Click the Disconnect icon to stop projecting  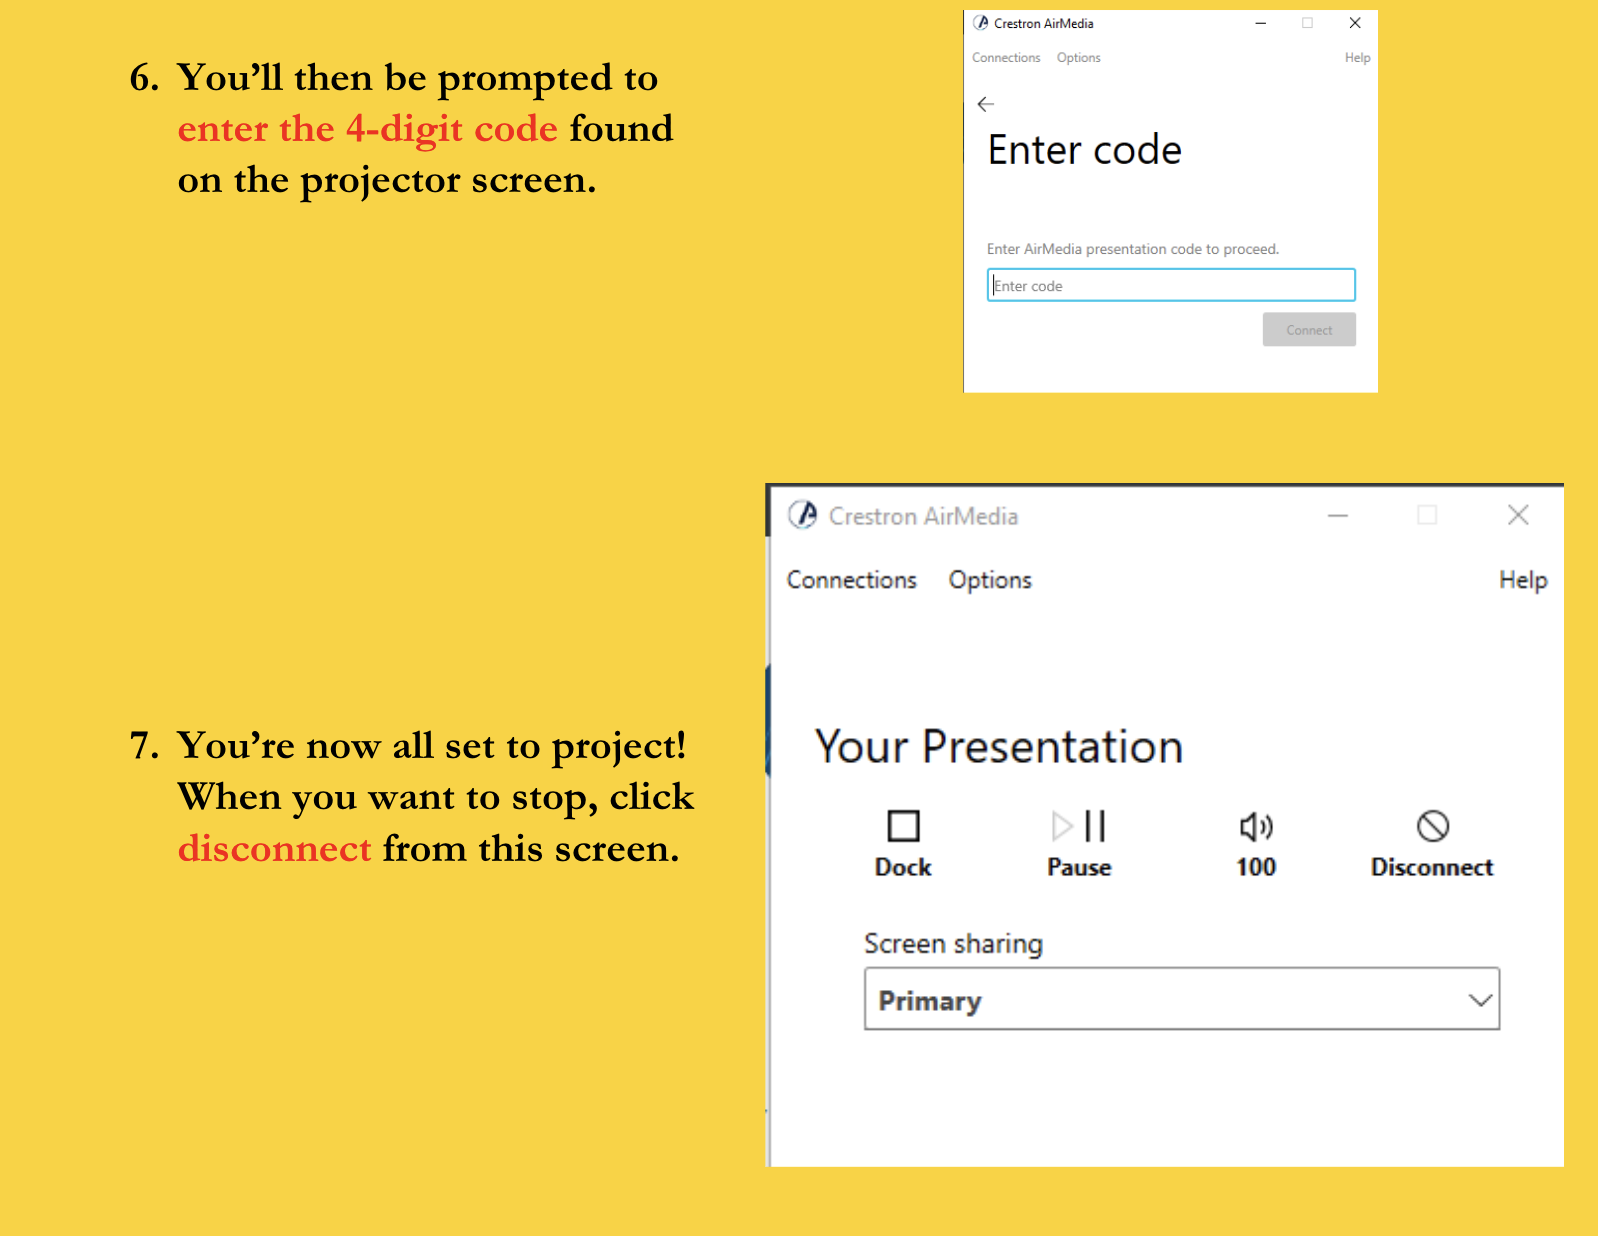(x=1432, y=826)
